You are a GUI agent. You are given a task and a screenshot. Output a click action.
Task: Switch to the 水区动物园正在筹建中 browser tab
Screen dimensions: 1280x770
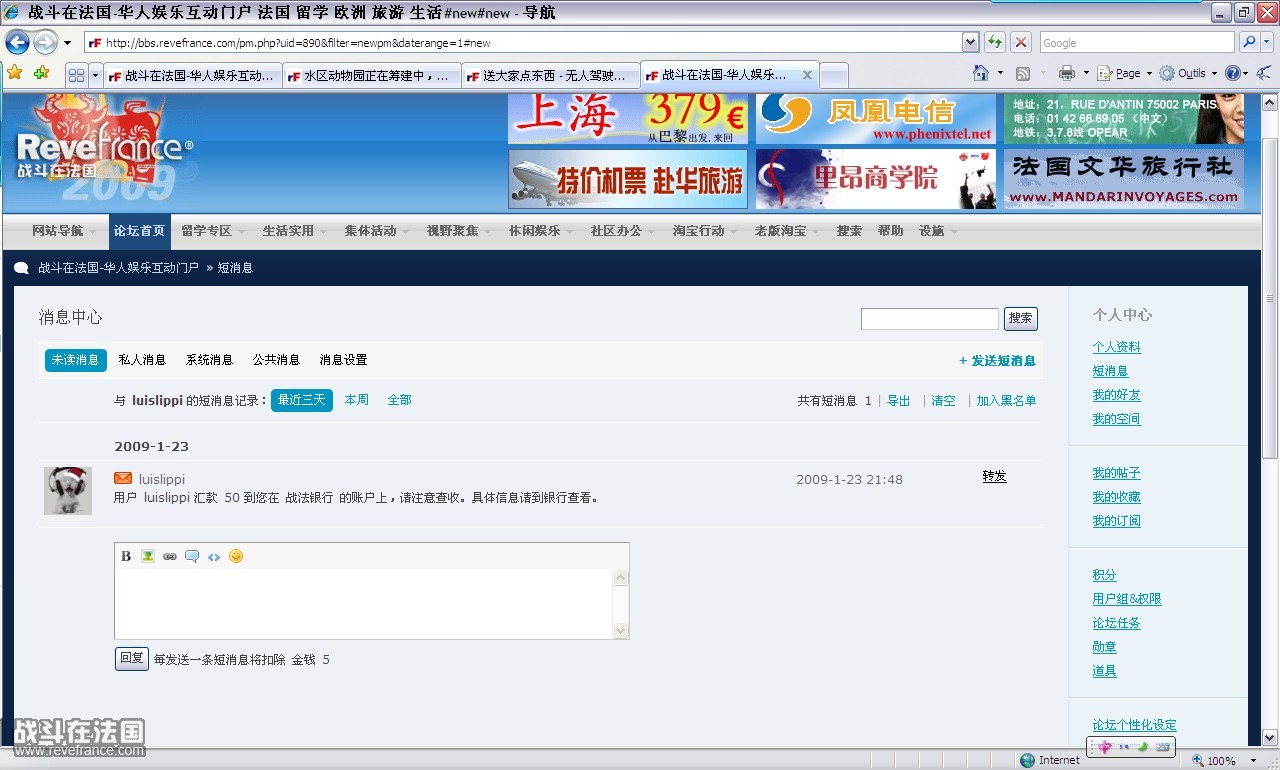click(x=371, y=76)
